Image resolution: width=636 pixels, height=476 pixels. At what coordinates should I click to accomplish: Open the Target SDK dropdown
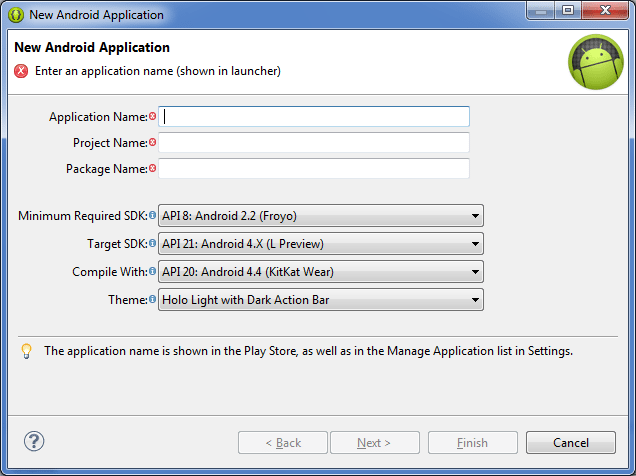[321, 244]
